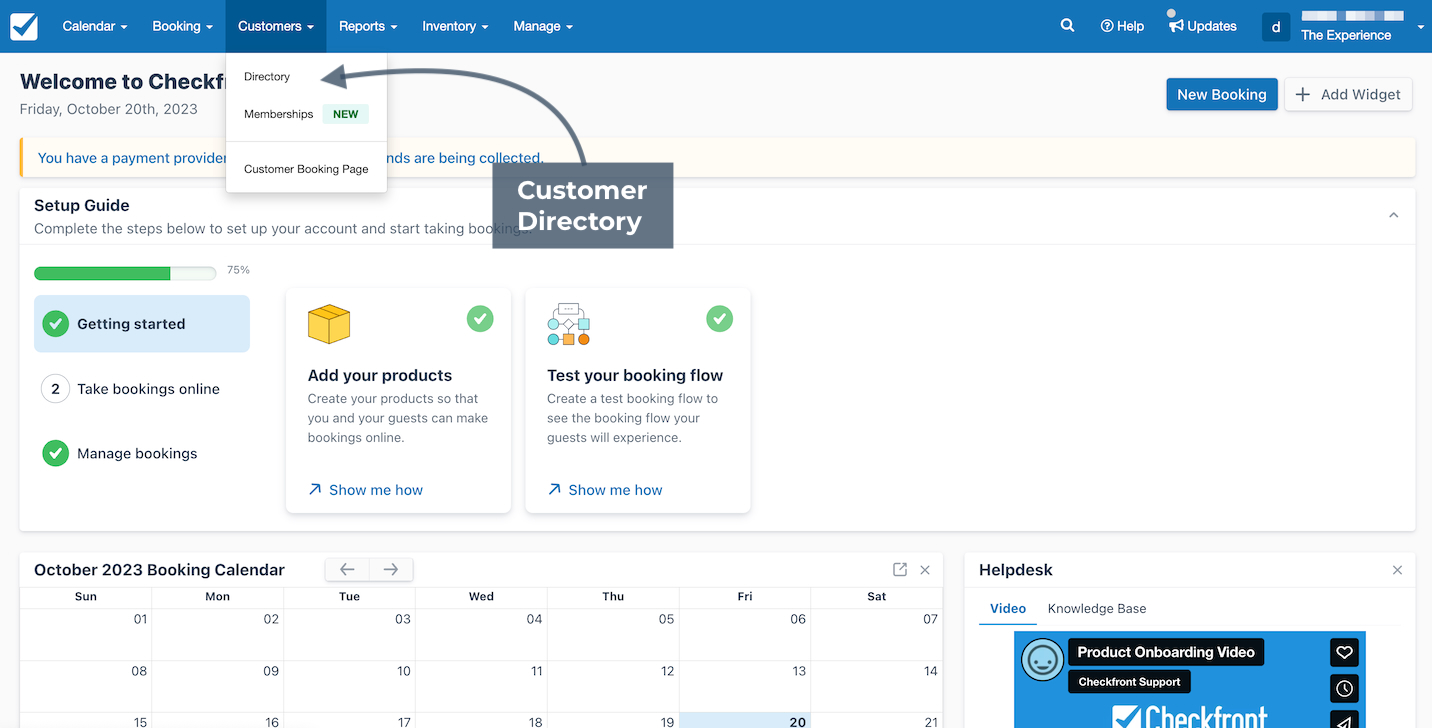1432x728 pixels.
Task: Click the Checkfront Support channel label
Action: [1129, 682]
